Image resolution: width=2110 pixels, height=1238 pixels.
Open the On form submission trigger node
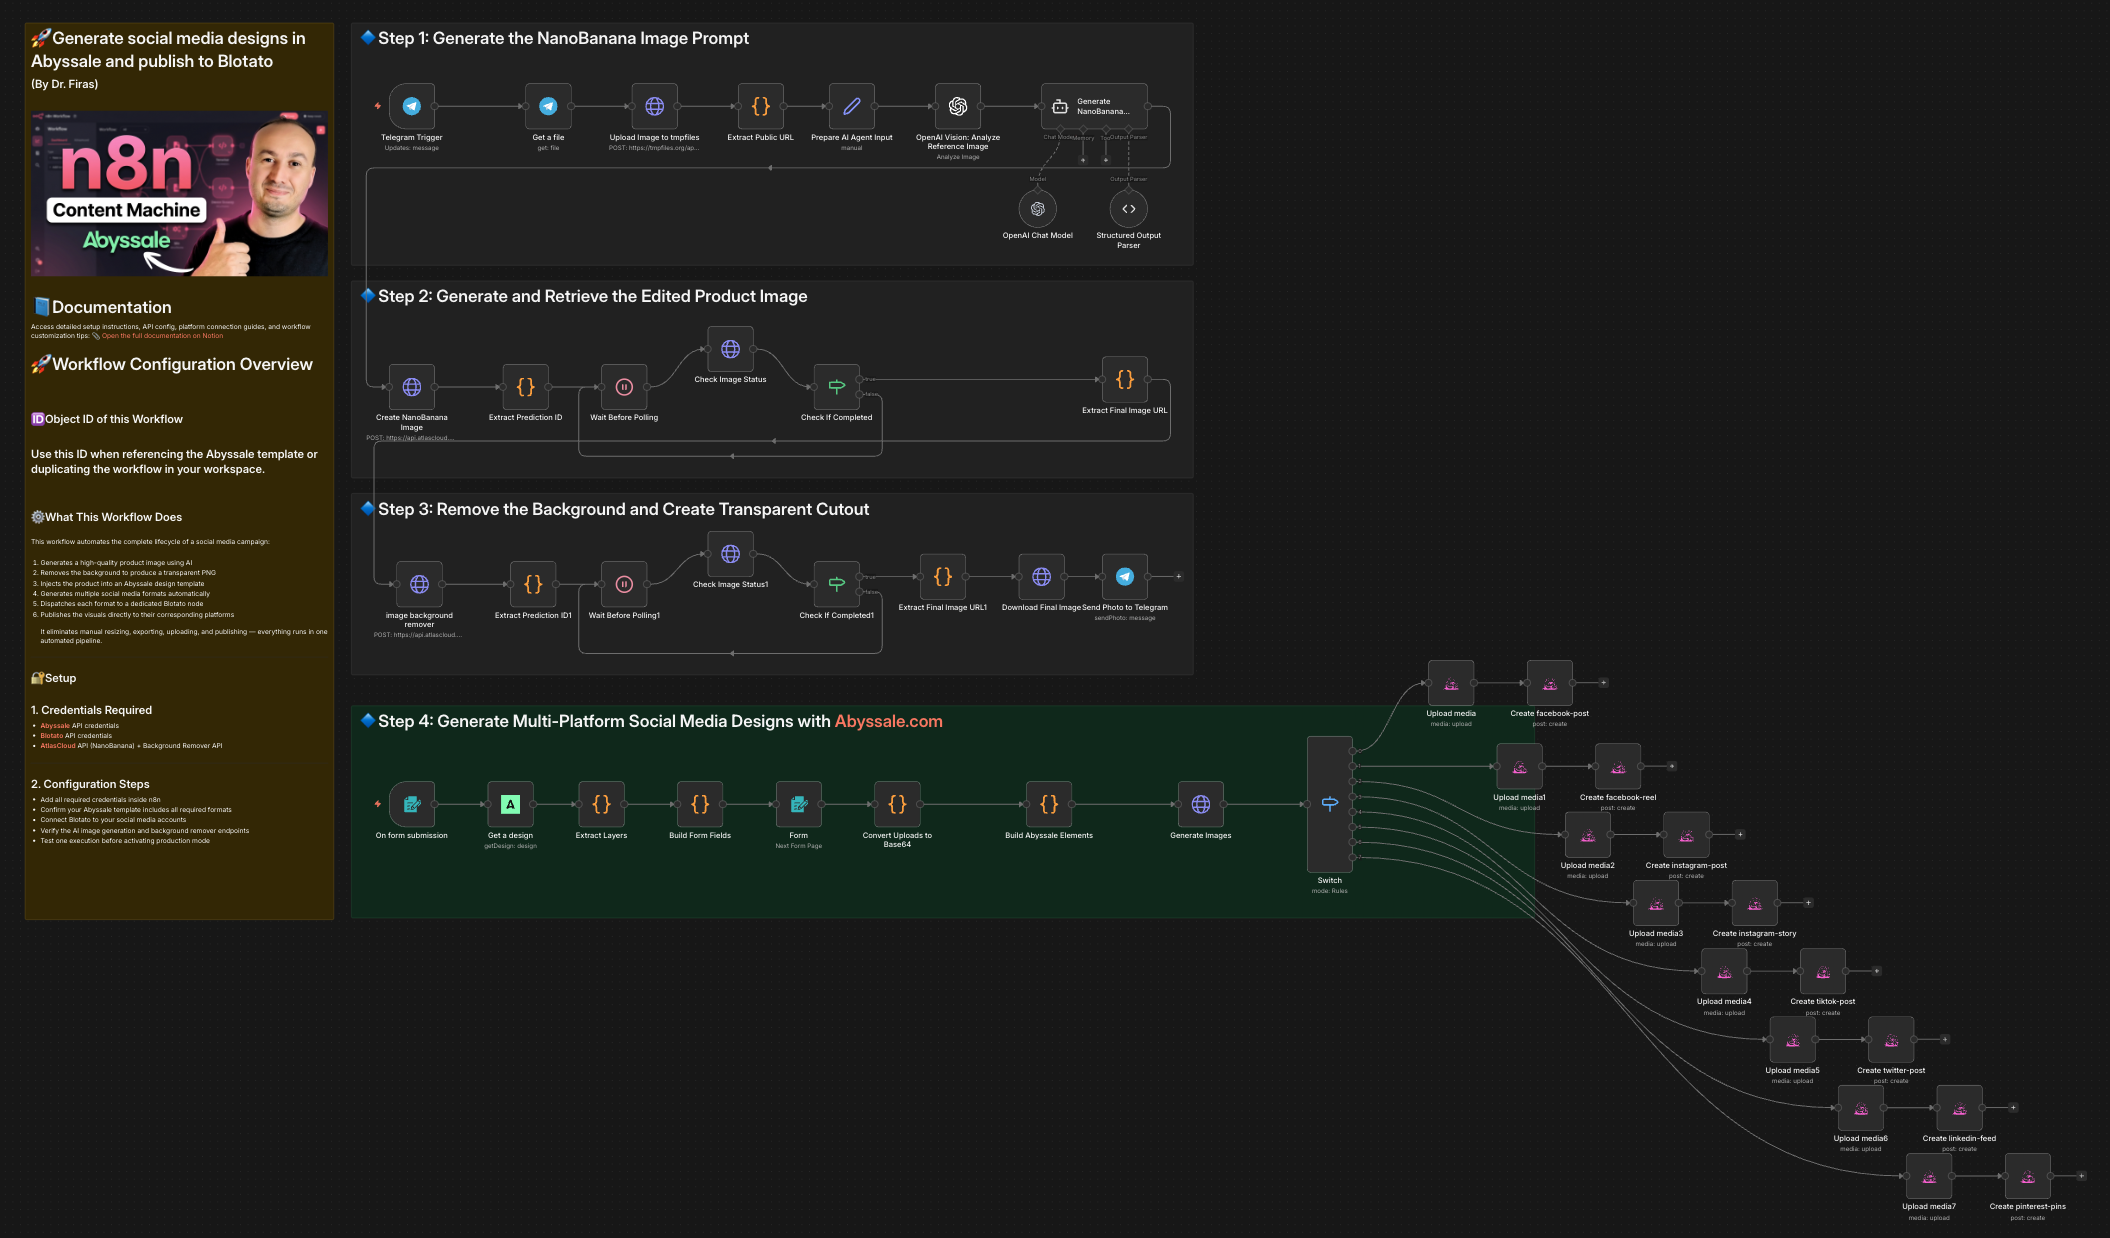411,804
